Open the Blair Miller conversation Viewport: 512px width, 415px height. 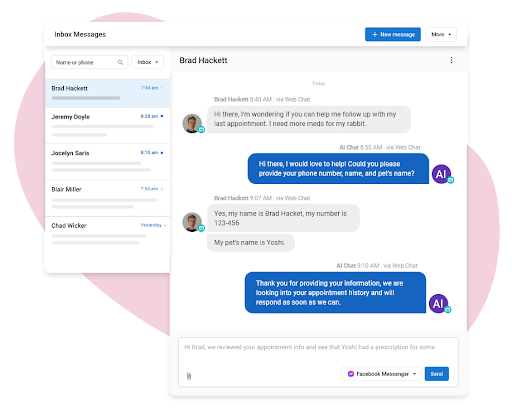coord(108,198)
